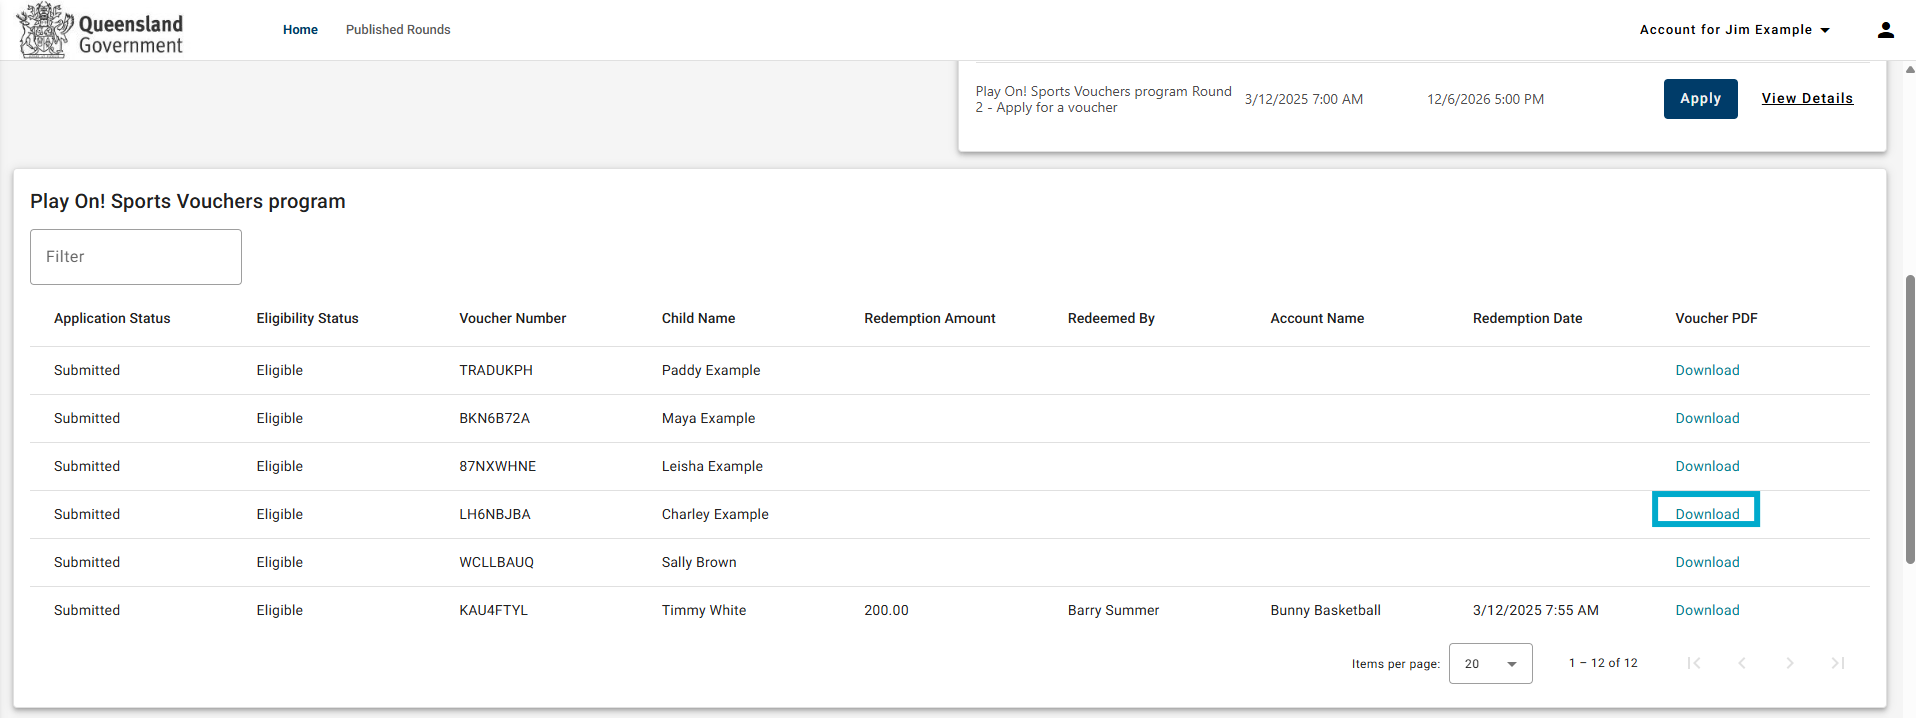Download the voucher PDF for Charley Example

tap(1707, 514)
